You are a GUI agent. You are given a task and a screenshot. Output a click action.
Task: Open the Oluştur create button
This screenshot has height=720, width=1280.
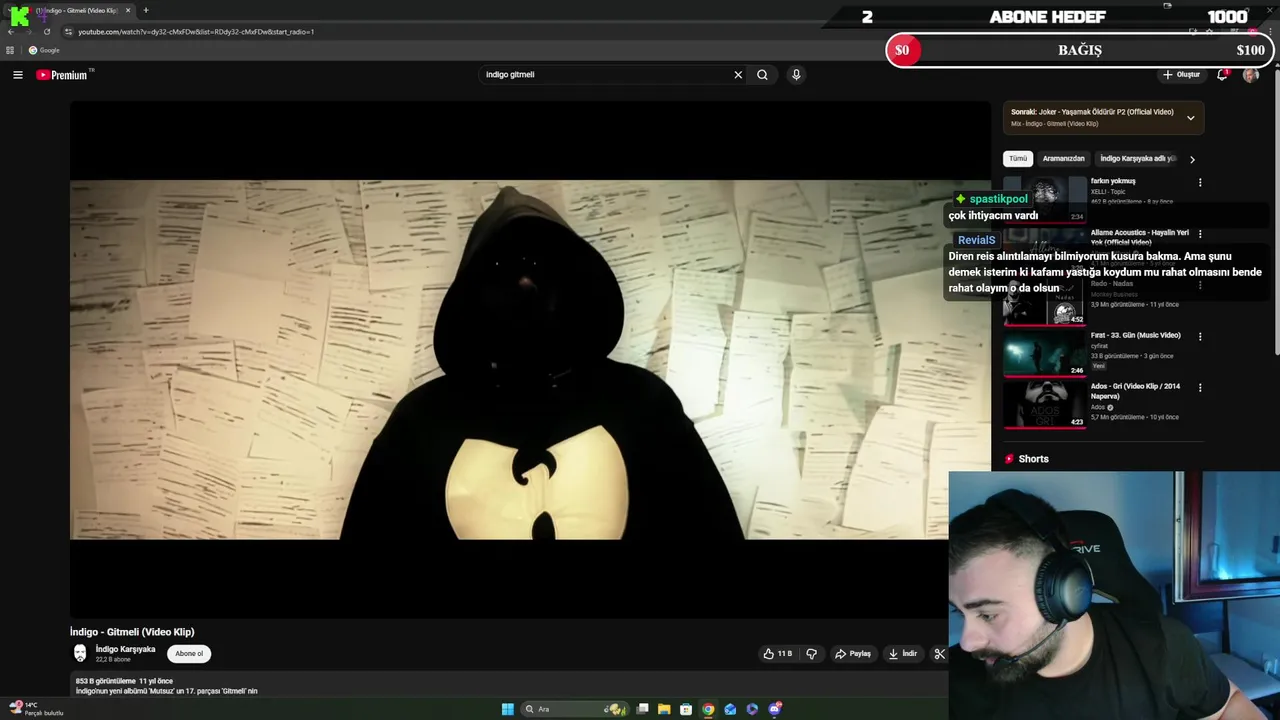1181,75
